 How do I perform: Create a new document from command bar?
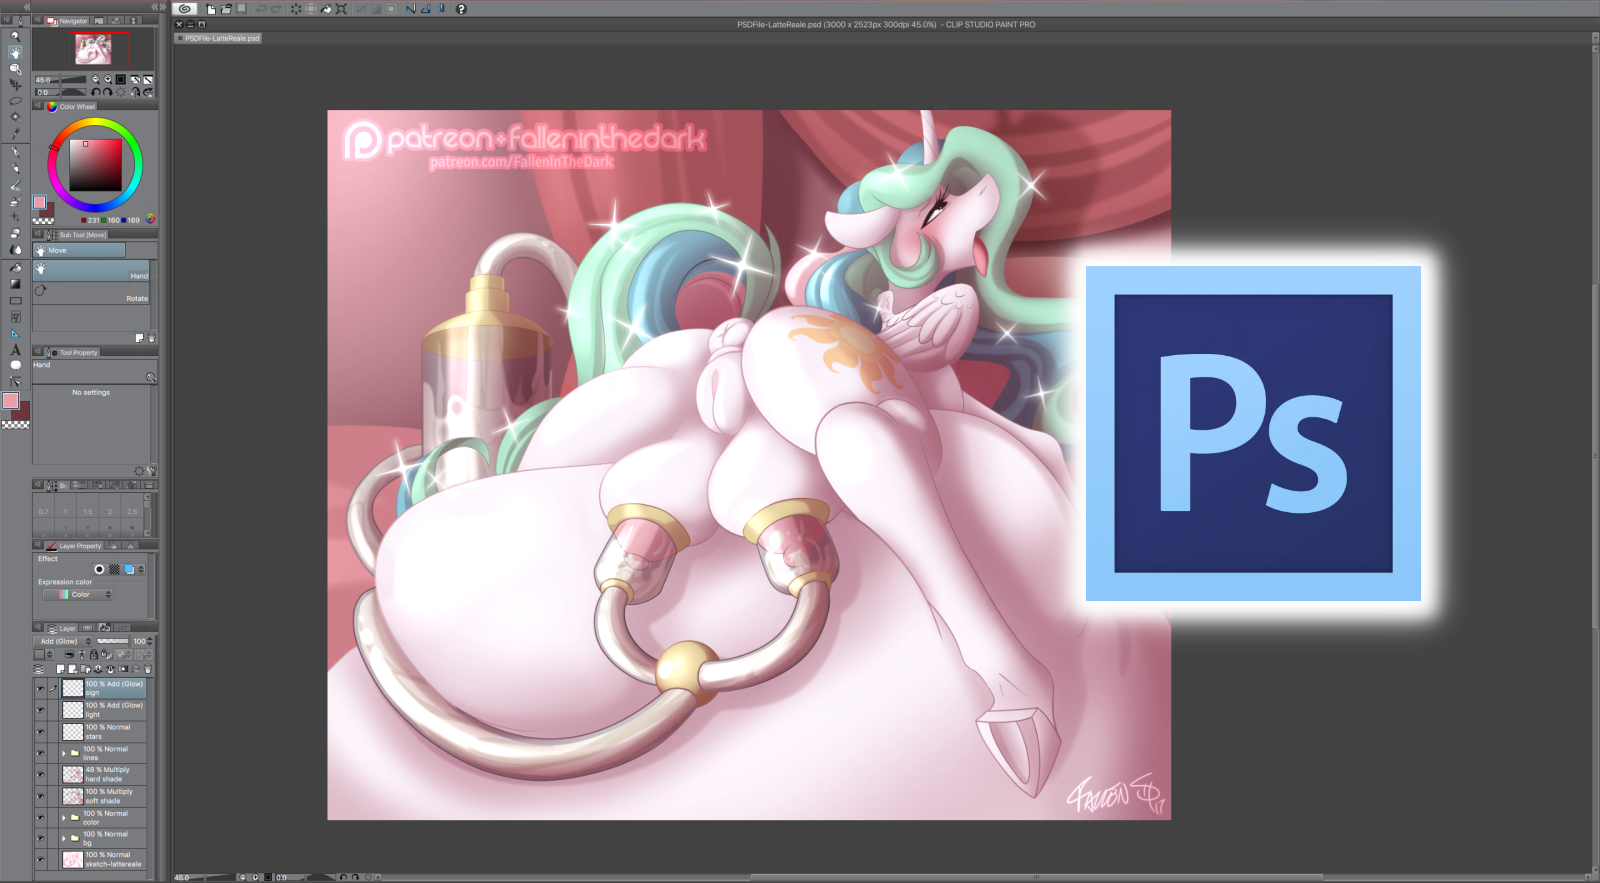(211, 9)
